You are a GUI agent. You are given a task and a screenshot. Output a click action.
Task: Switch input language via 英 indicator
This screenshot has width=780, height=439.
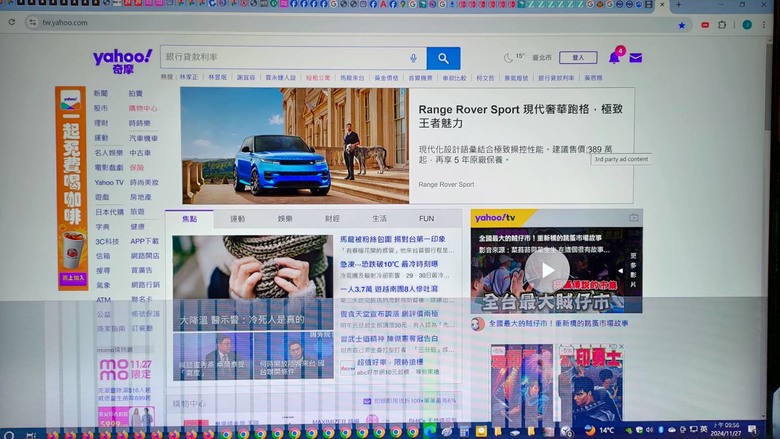(703, 430)
